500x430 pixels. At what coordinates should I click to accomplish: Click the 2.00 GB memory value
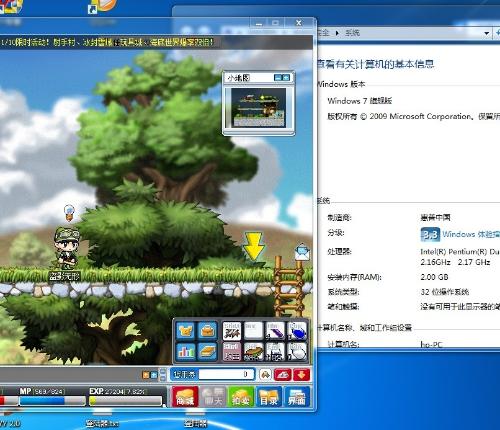coord(434,277)
